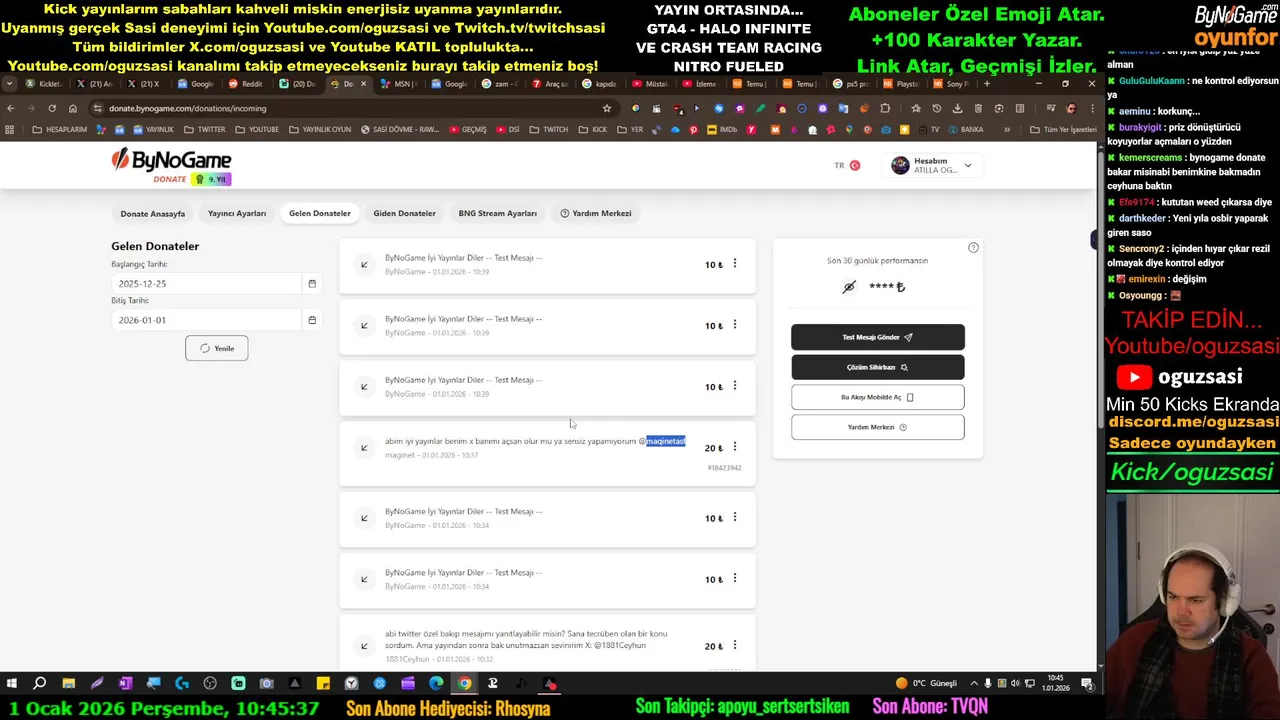This screenshot has width=1280, height=720.
Task: Open calendar picker for Bitiş Tarihi
Action: pyautogui.click(x=312, y=320)
